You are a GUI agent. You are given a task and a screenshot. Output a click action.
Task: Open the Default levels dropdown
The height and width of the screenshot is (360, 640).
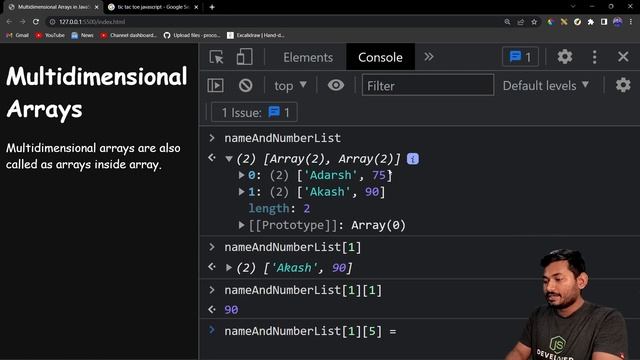546,86
